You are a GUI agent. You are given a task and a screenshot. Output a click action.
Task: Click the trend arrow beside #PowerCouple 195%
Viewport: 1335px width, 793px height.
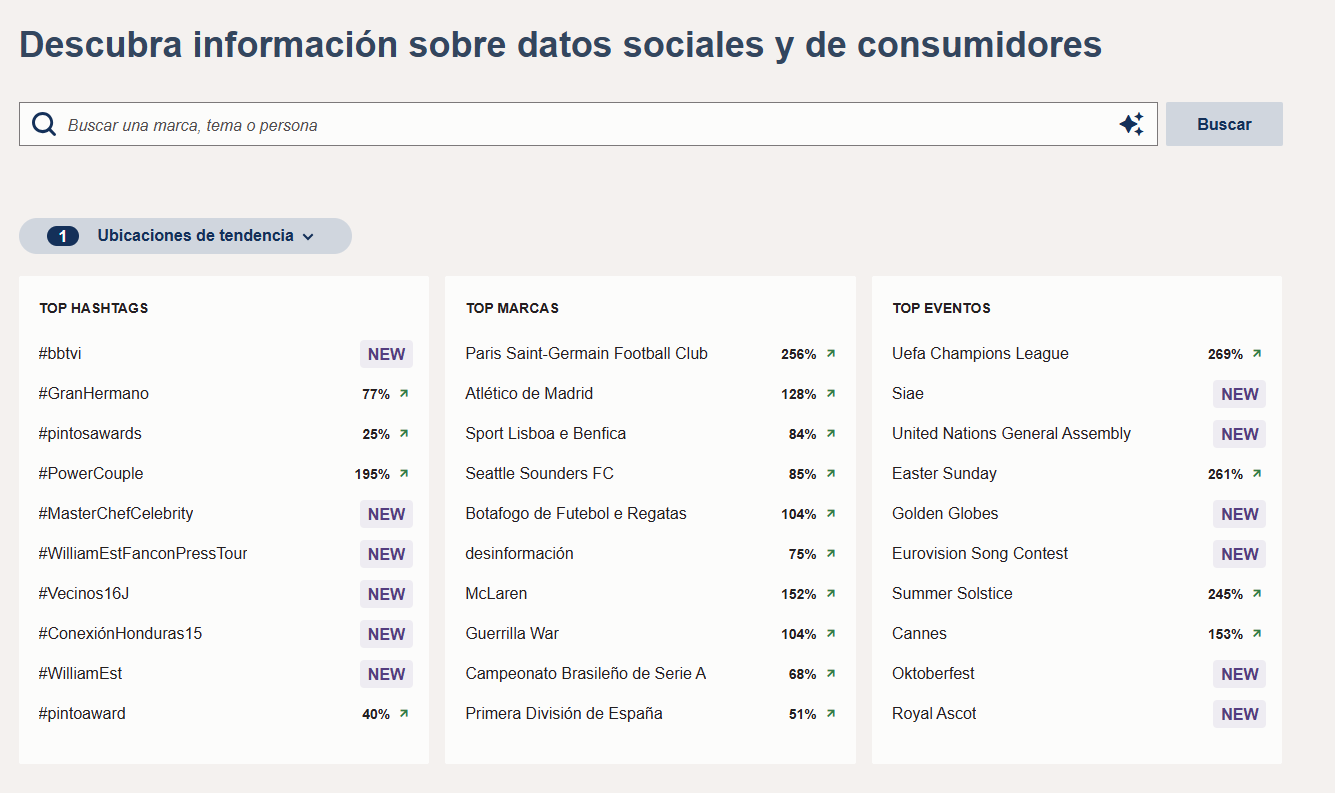point(404,474)
